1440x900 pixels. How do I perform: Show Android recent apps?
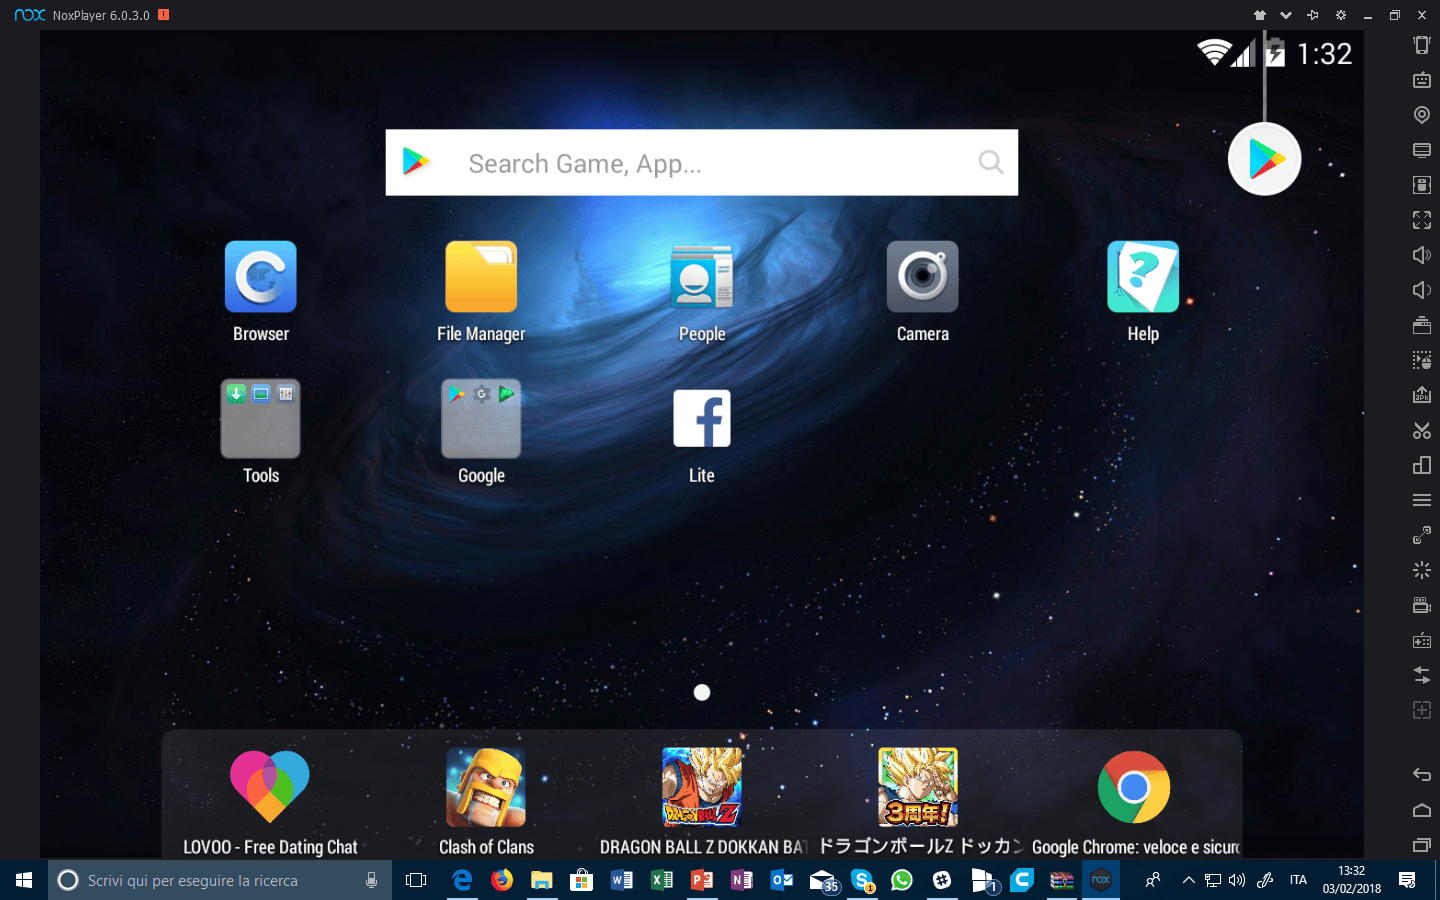[1422, 845]
